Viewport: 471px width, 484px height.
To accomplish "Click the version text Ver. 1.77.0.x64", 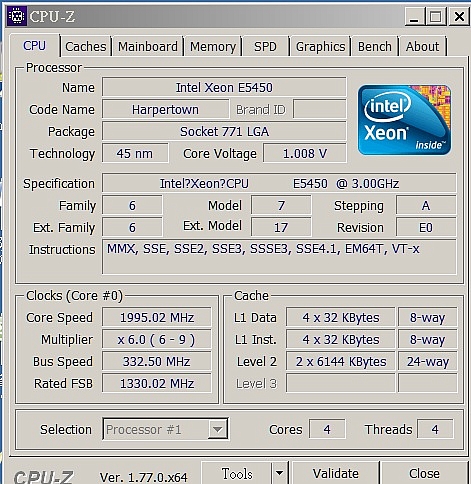I will click(x=143, y=477).
